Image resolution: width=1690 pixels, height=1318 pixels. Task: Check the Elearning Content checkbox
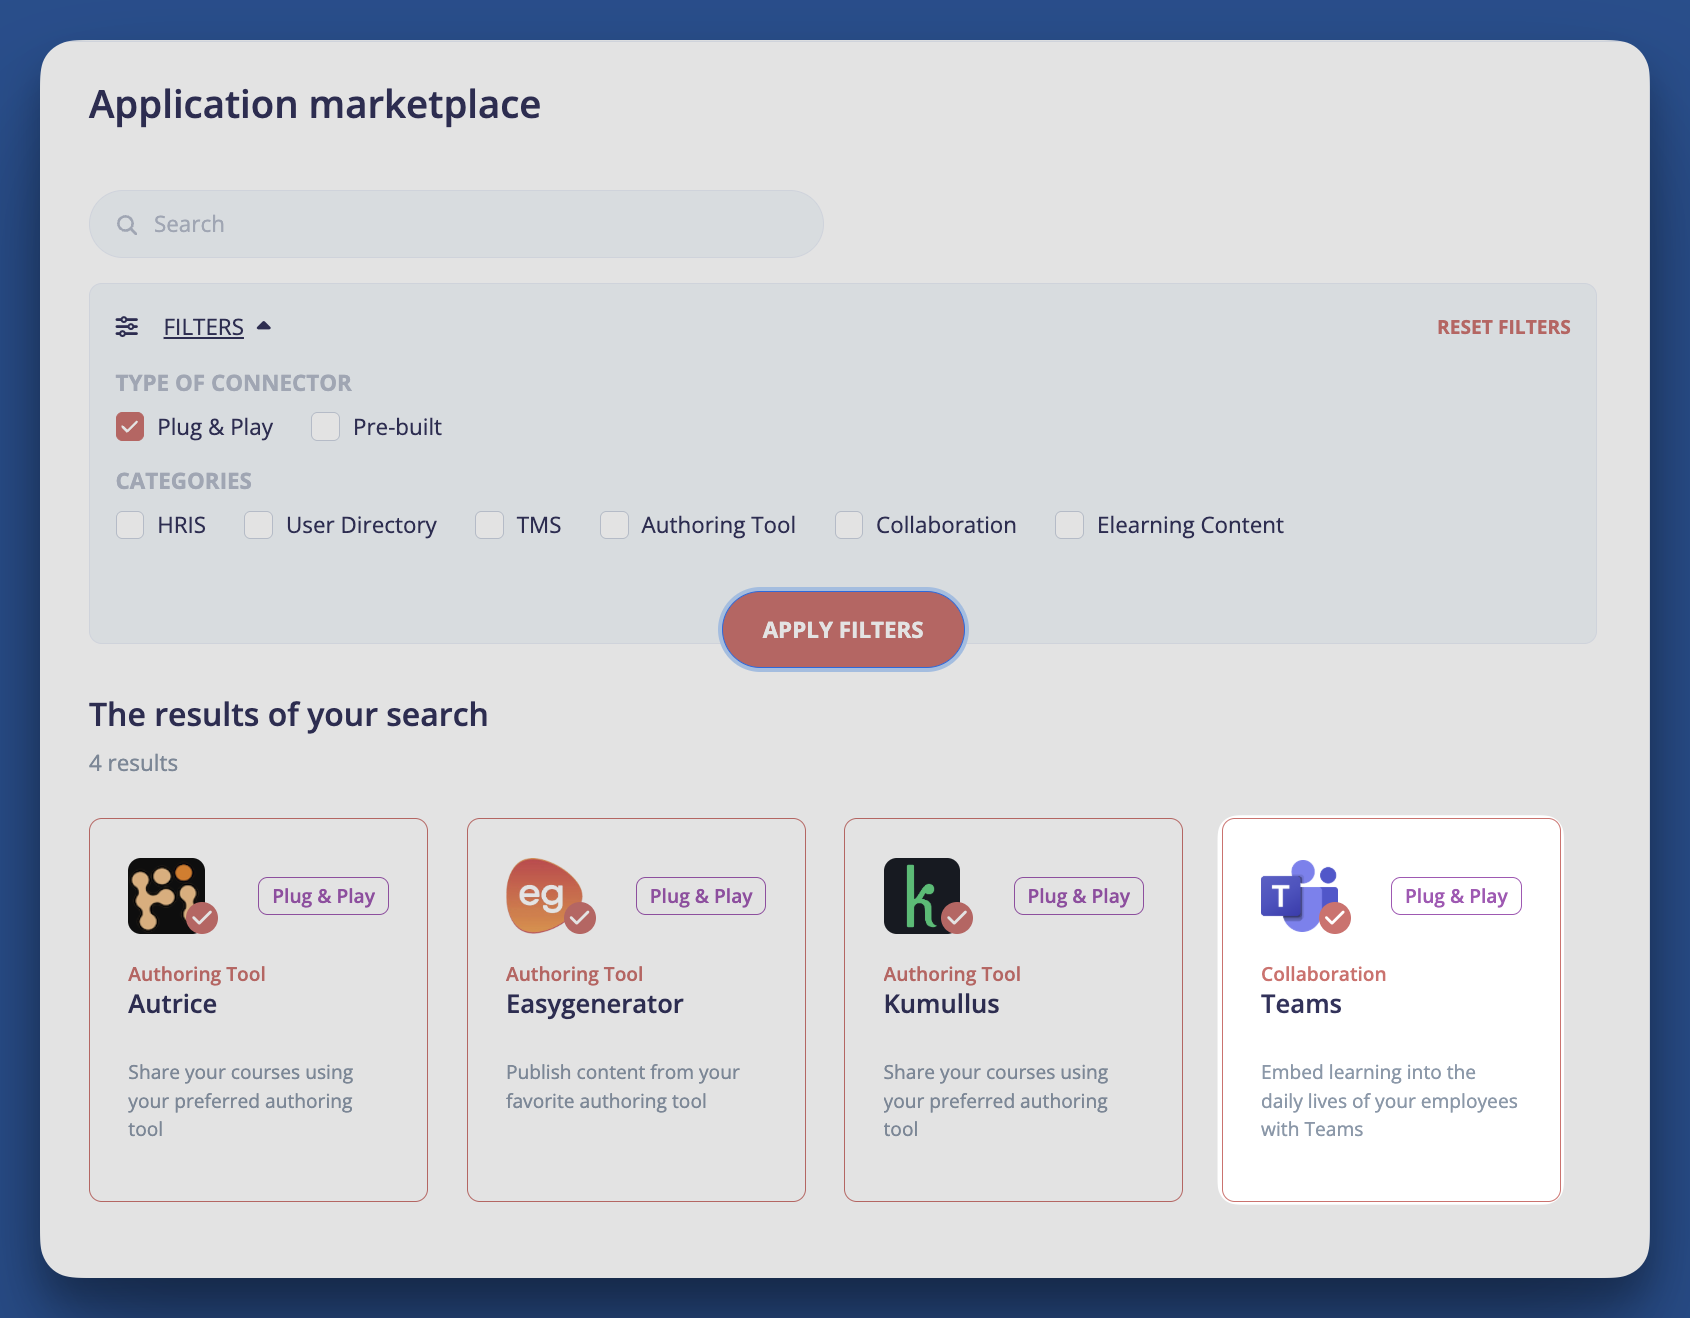click(x=1069, y=525)
